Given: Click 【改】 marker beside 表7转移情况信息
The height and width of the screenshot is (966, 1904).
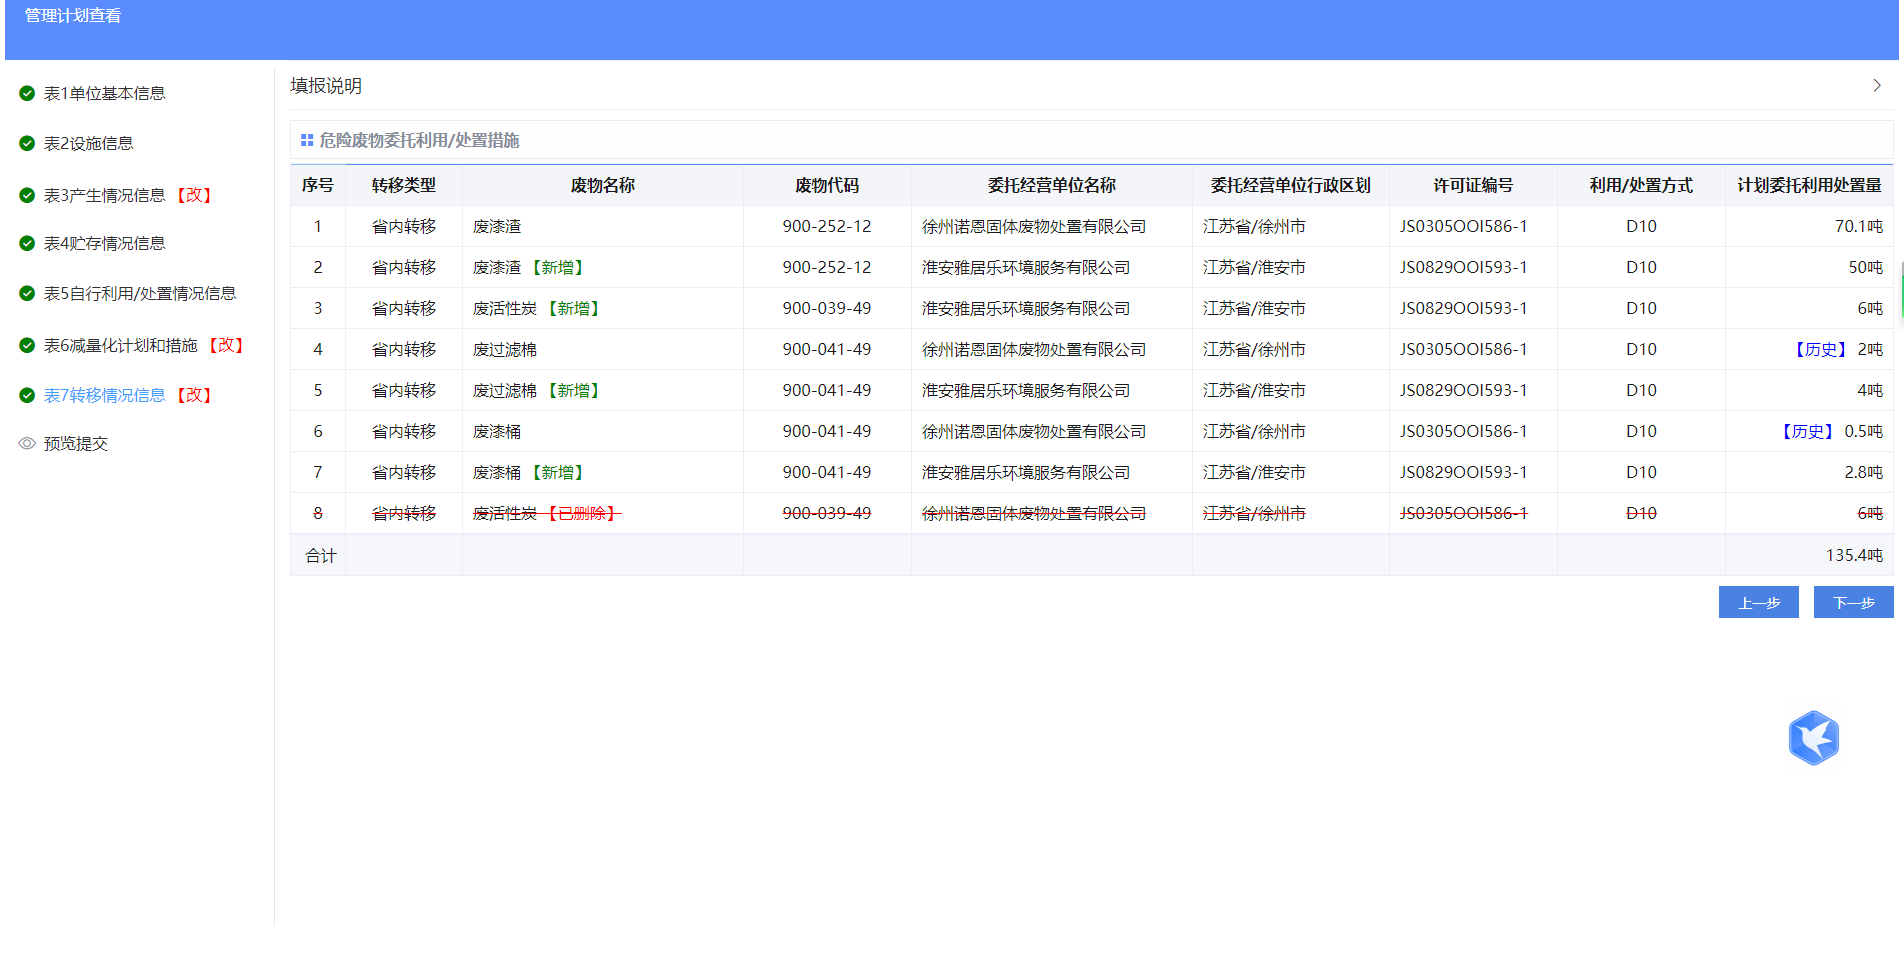Looking at the screenshot, I should click(194, 395).
